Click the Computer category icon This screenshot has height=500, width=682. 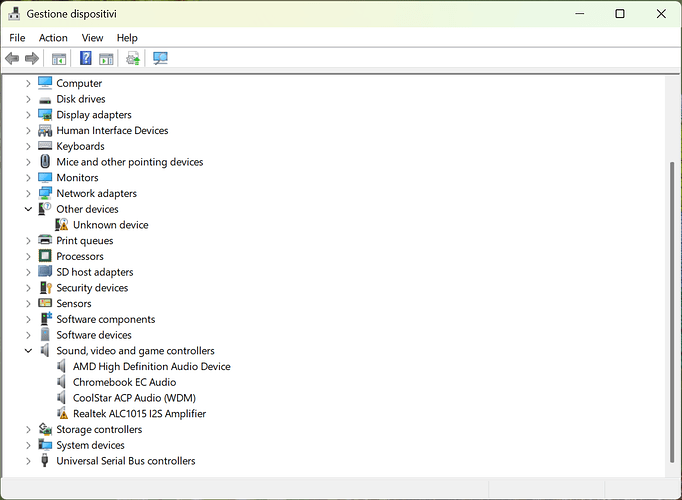(x=45, y=83)
